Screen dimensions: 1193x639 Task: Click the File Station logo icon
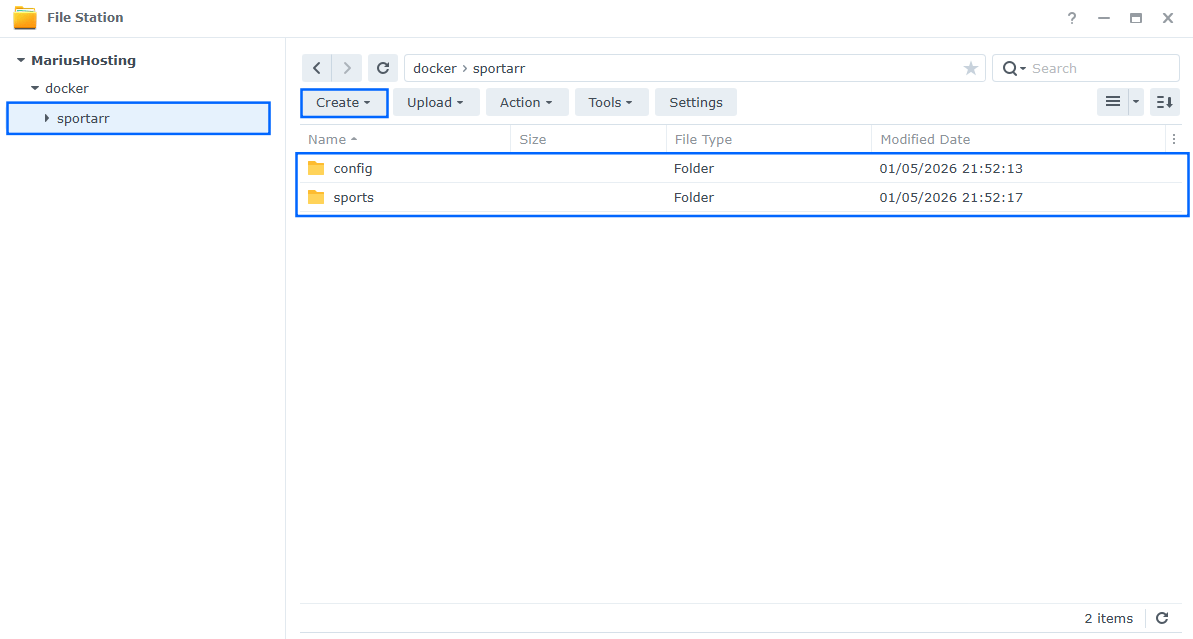pos(25,17)
